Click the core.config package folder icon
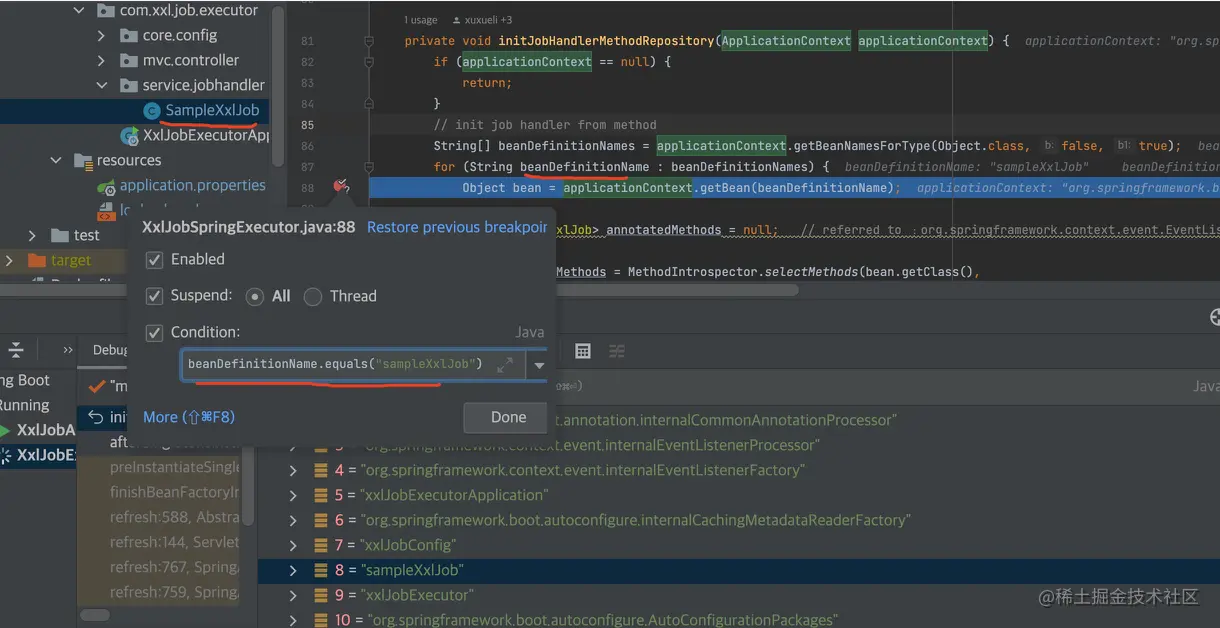Viewport: 1220px width, 628px height. 128,35
